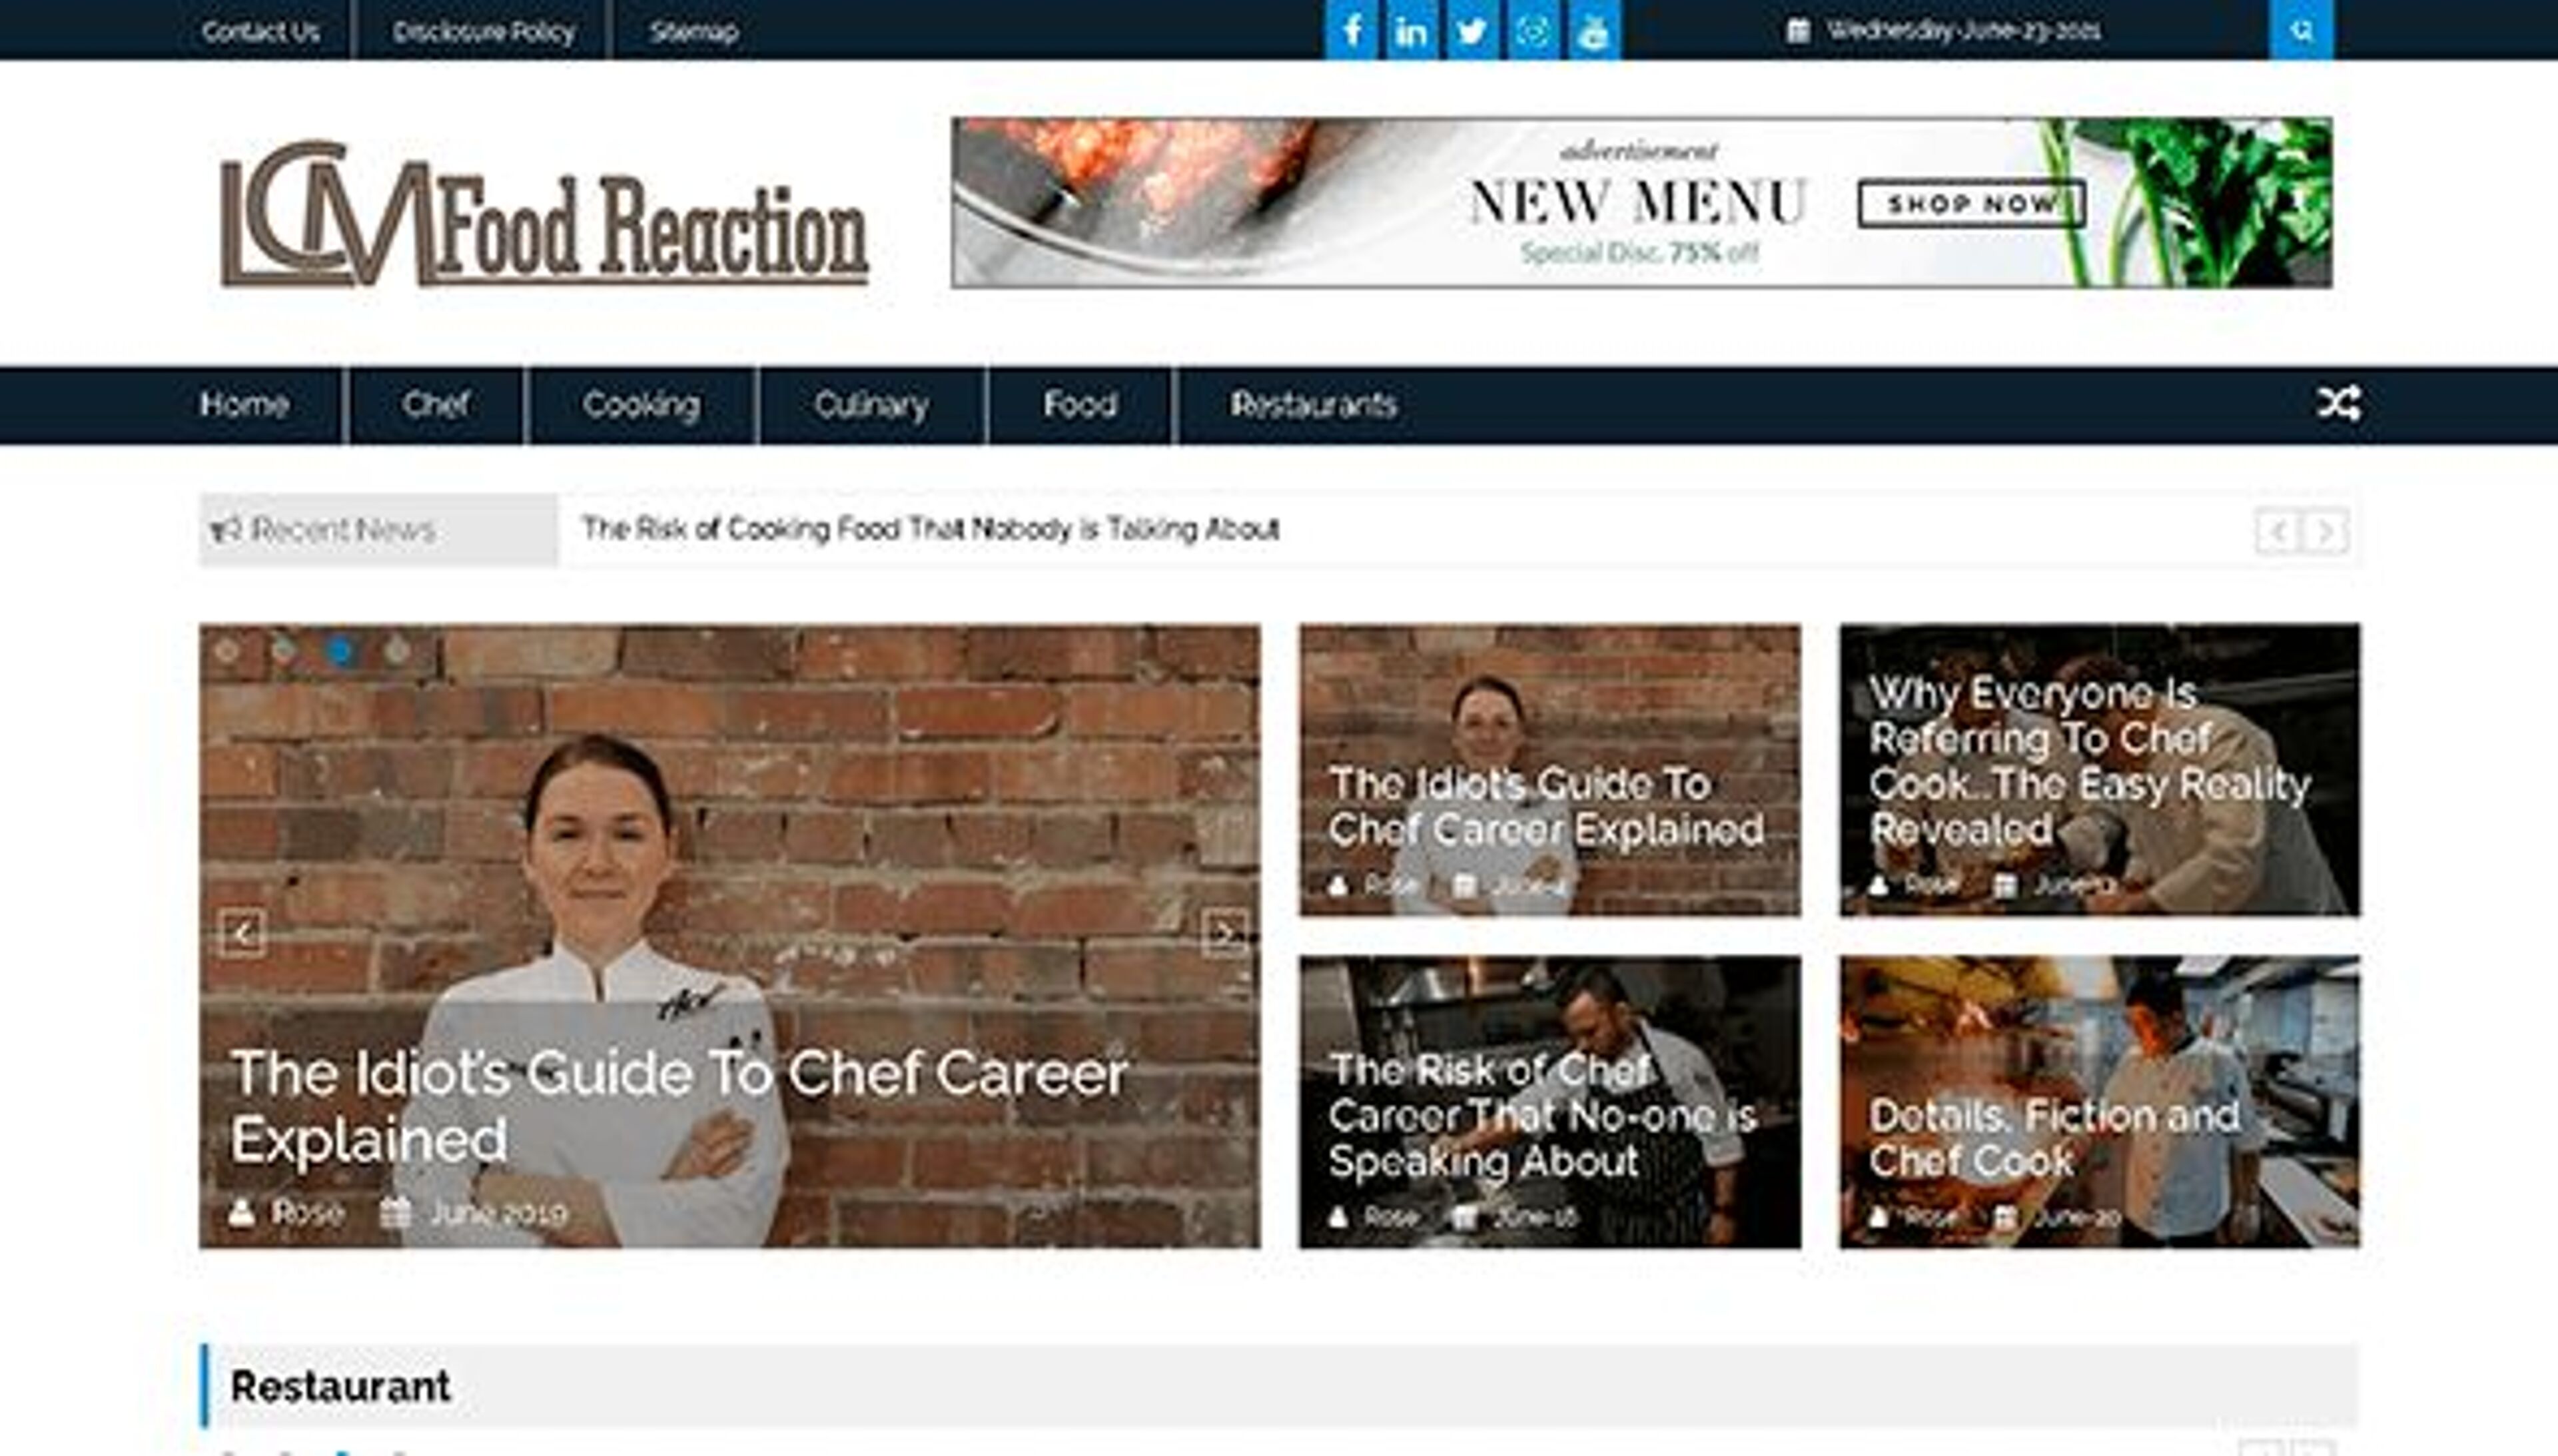Go to next recent news headline
The width and height of the screenshot is (2558, 1456).
(2326, 531)
